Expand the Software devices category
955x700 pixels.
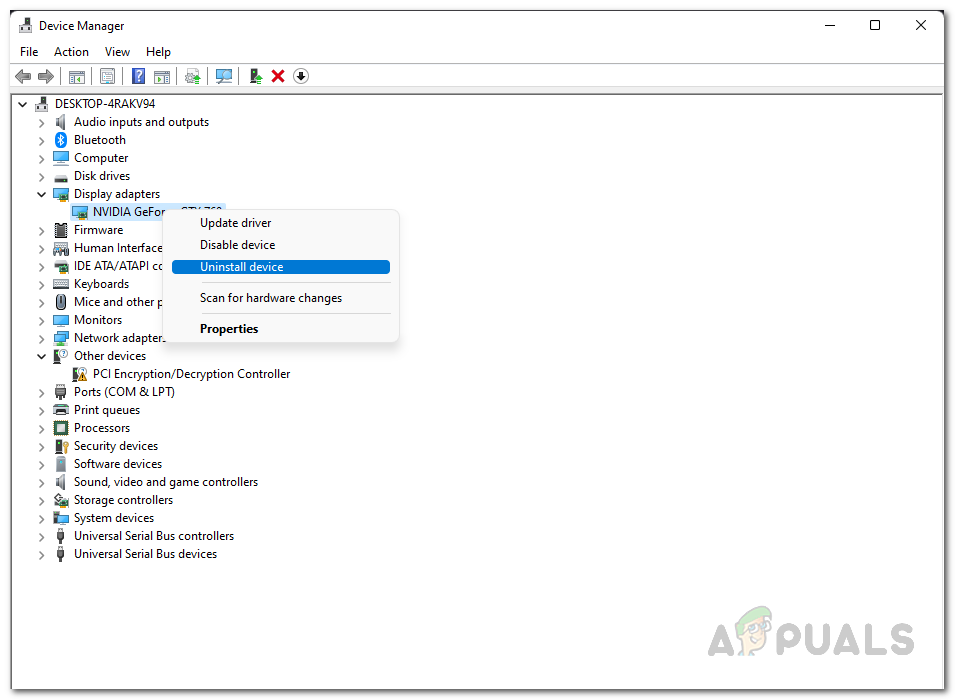coord(41,465)
